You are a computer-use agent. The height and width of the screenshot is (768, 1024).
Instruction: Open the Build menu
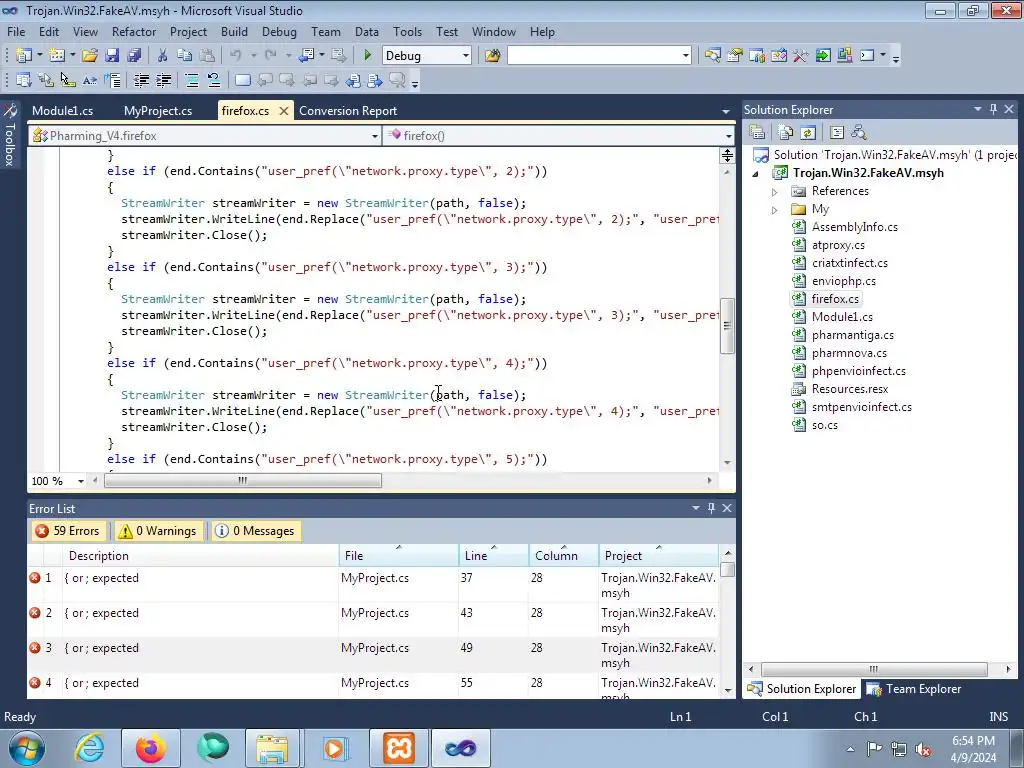[234, 32]
